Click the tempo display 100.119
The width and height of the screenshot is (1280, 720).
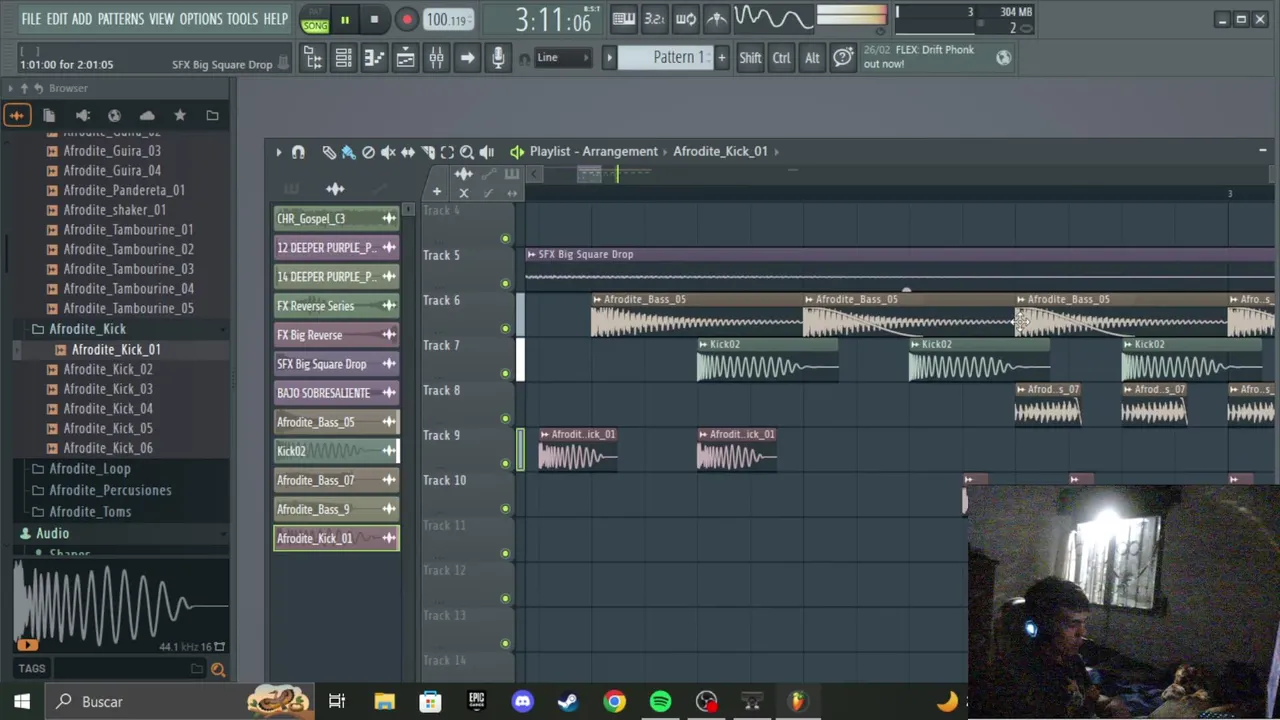click(x=447, y=20)
